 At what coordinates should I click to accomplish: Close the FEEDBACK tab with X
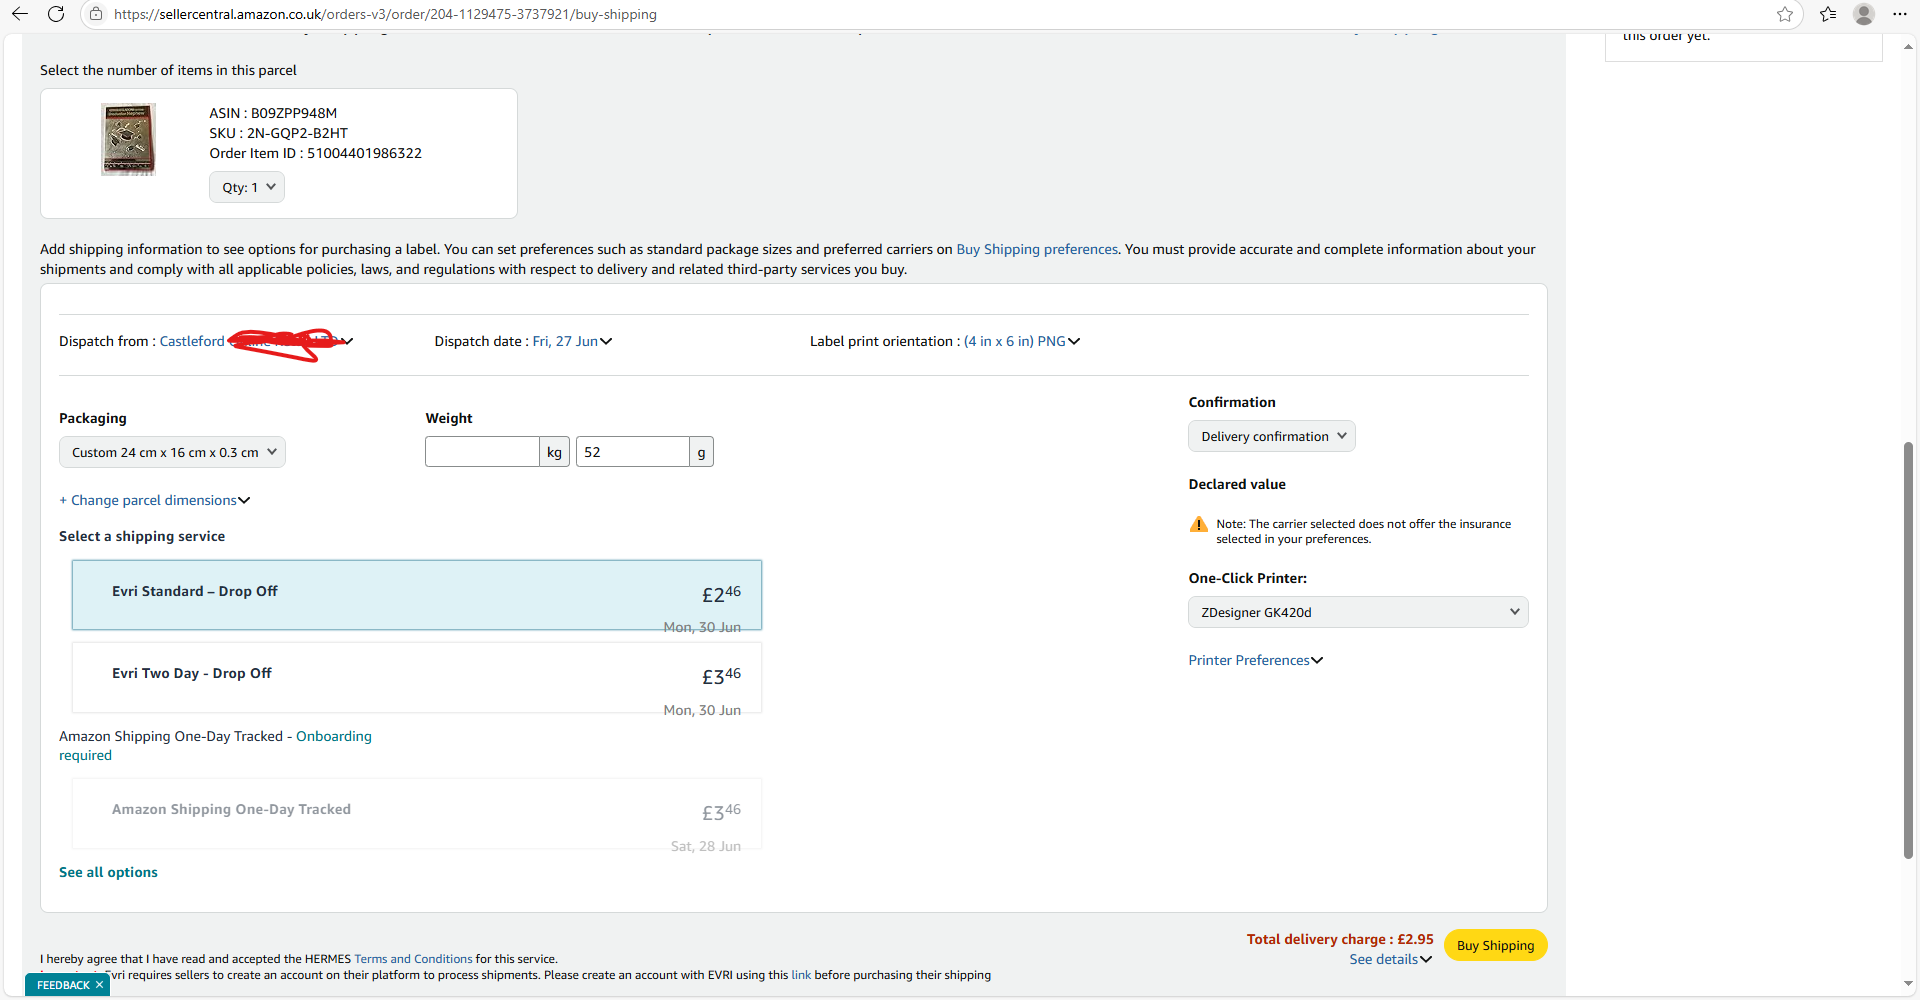tap(99, 985)
